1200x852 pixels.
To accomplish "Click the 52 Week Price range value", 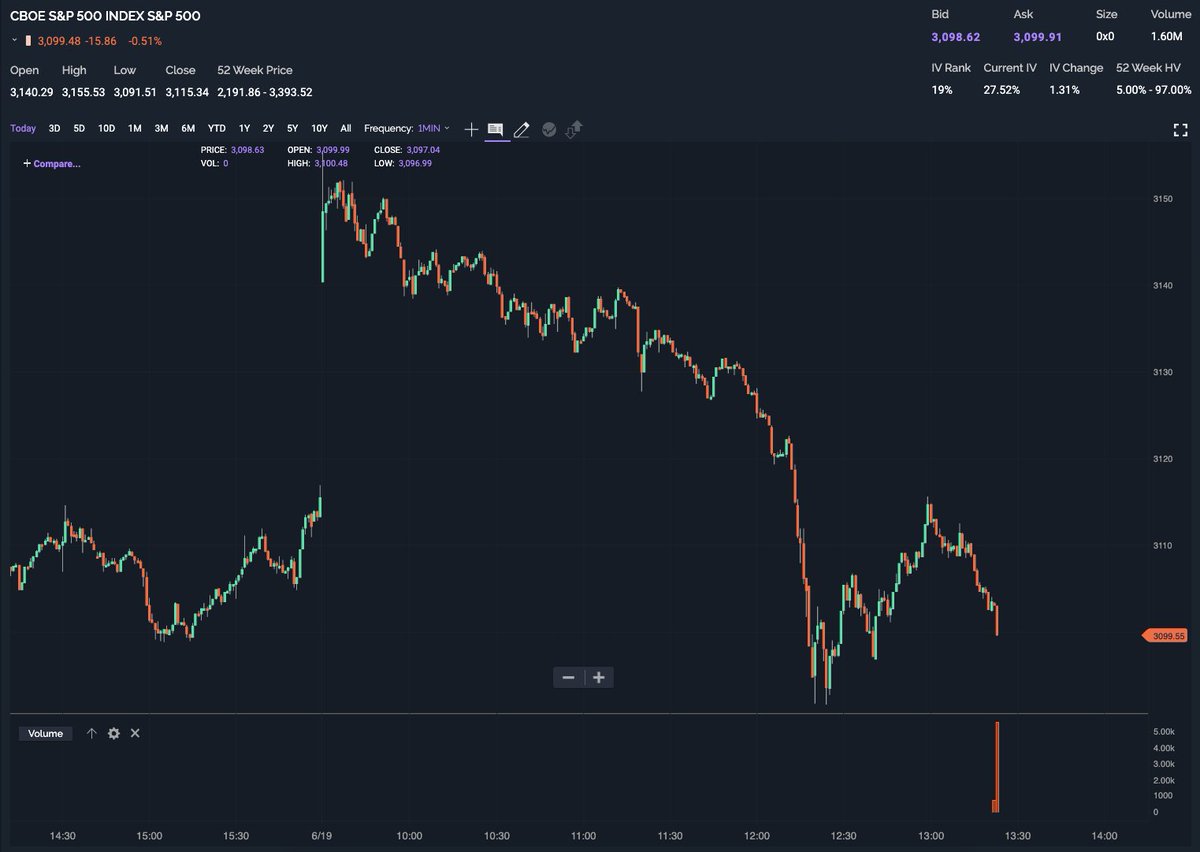I will pos(265,92).
